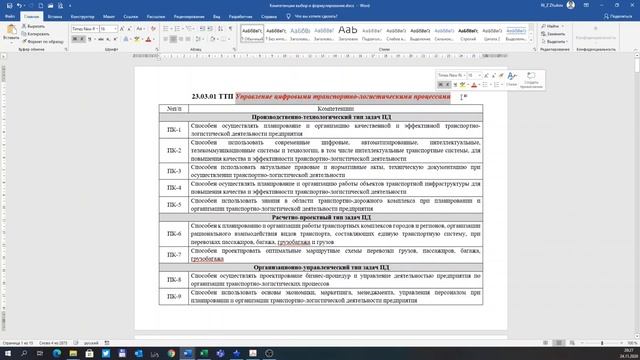This screenshot has width=640, height=360.
Task: Toggle Superscript formatting in ribbon
Action: (116, 39)
